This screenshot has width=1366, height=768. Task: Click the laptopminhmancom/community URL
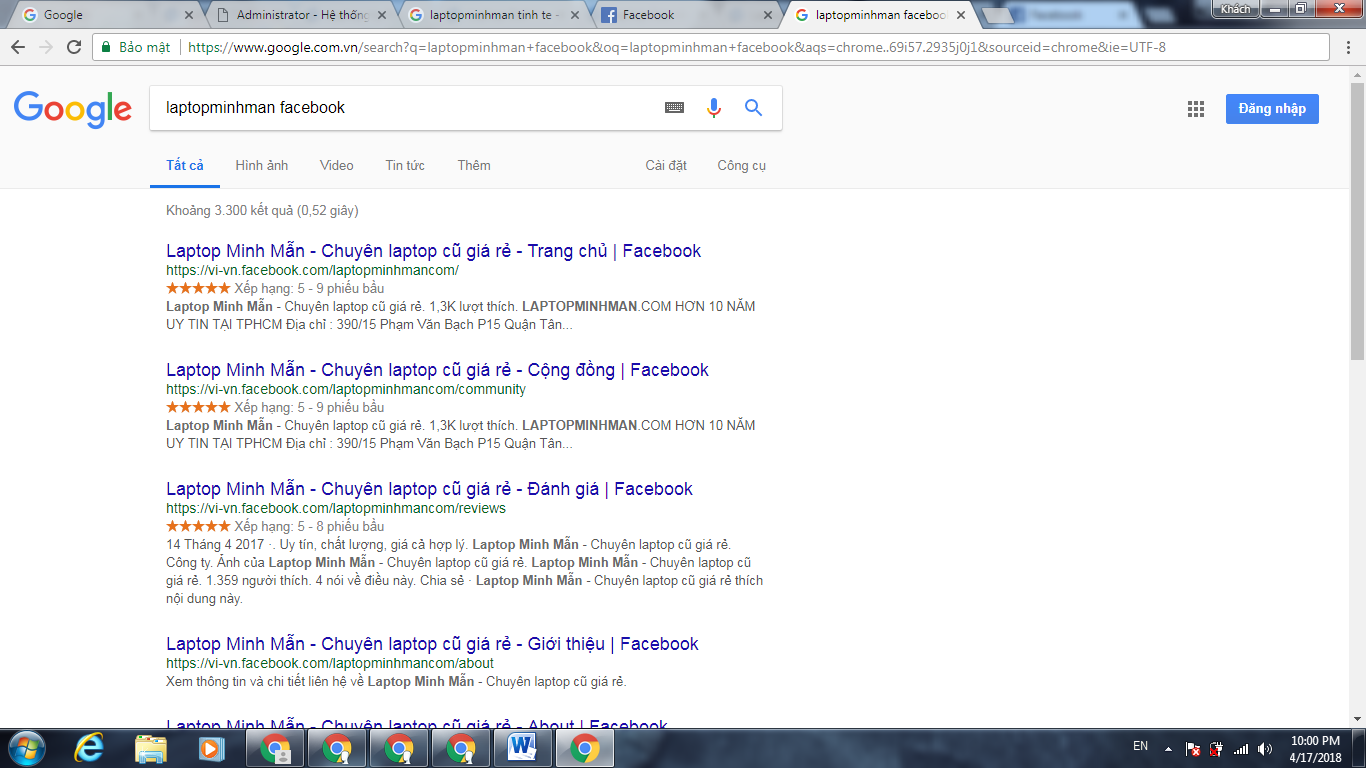point(346,389)
